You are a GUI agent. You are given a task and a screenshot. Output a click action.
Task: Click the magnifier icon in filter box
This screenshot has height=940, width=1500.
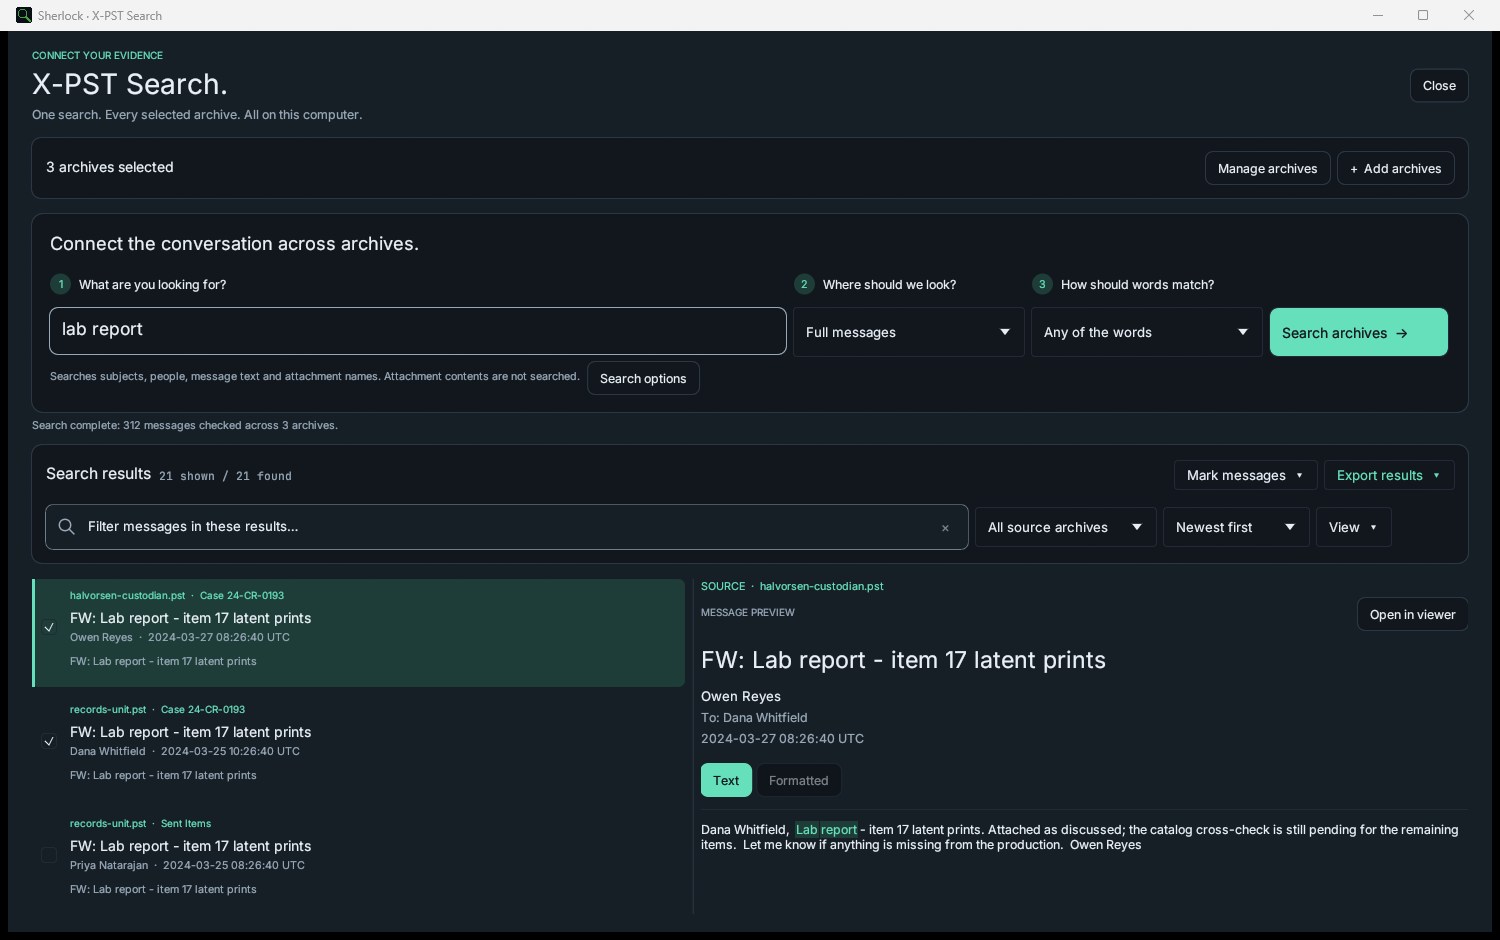point(67,527)
